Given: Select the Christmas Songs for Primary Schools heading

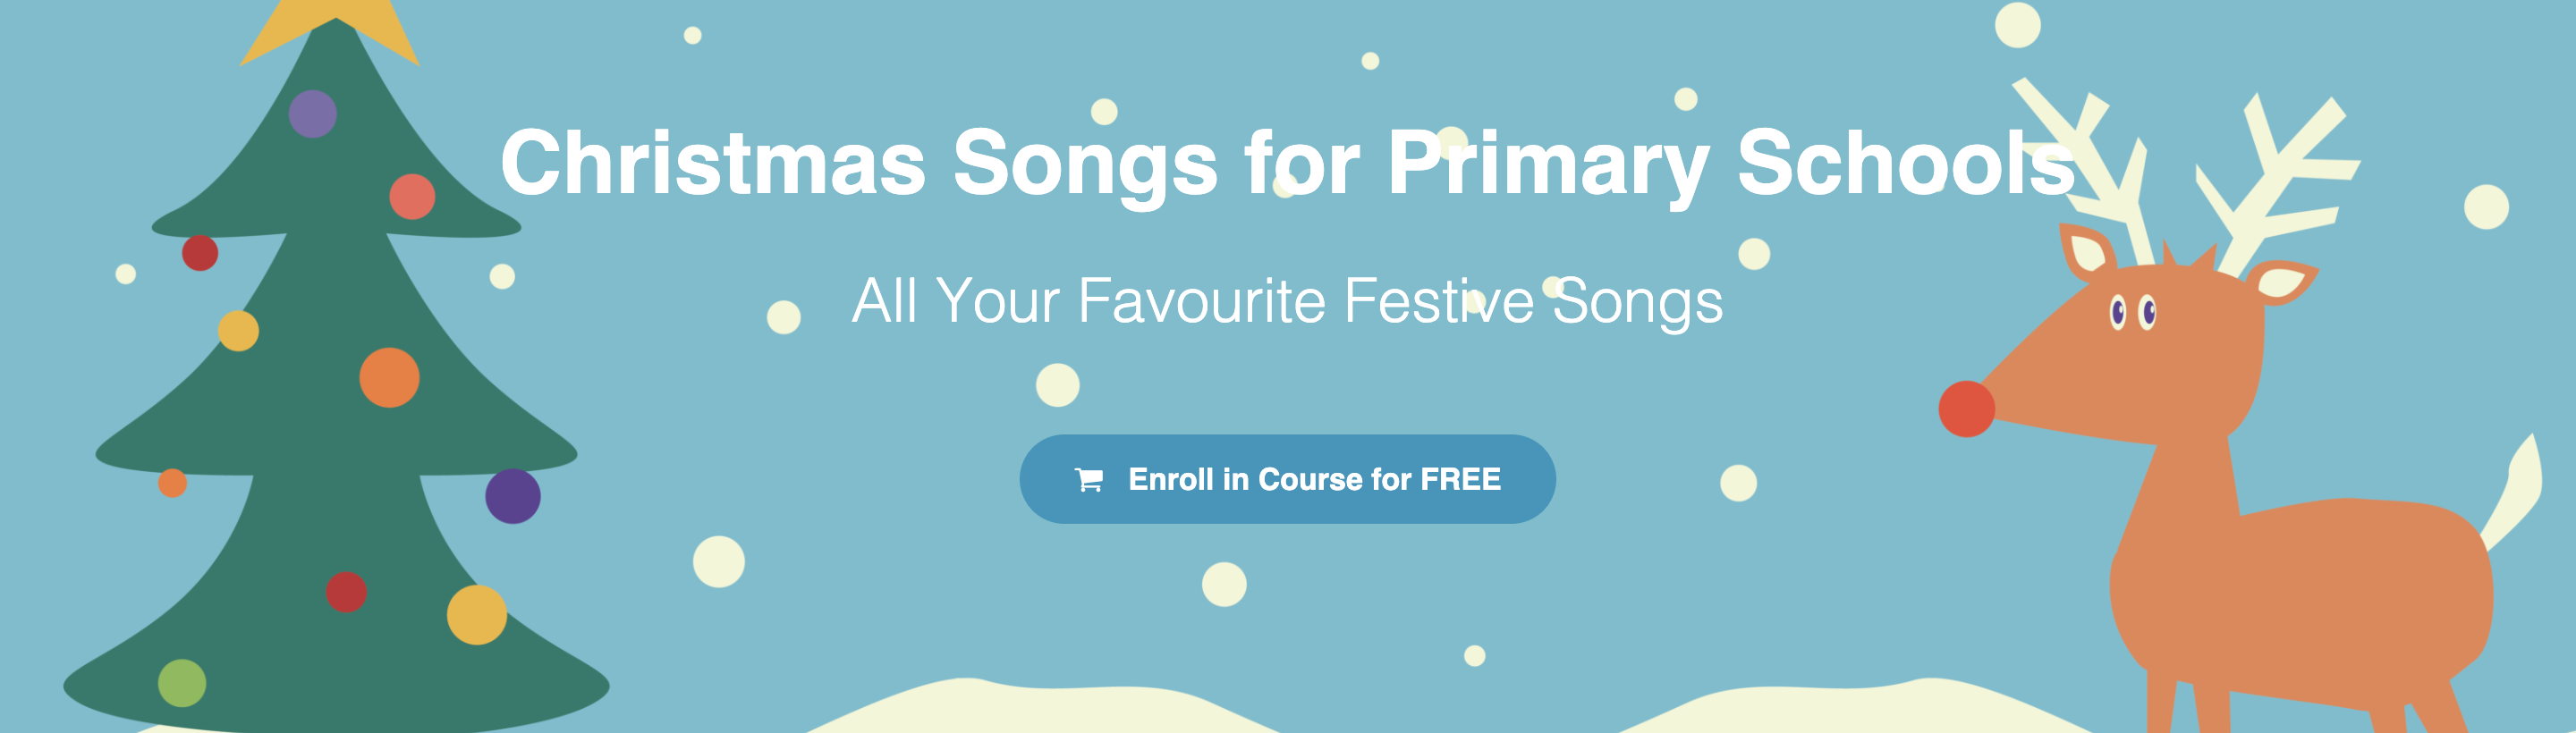Looking at the screenshot, I should (1288, 163).
